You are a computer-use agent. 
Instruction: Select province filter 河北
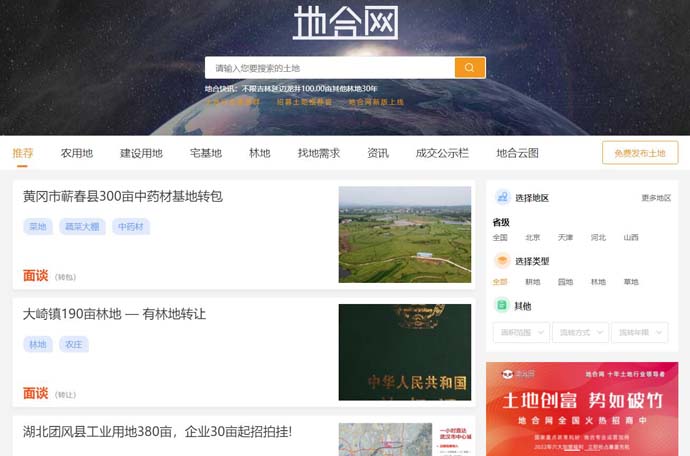598,237
